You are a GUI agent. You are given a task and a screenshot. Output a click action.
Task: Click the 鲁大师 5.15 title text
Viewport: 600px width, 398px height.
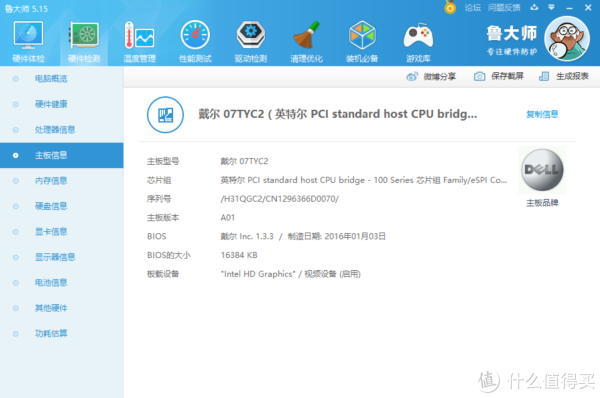pos(26,8)
